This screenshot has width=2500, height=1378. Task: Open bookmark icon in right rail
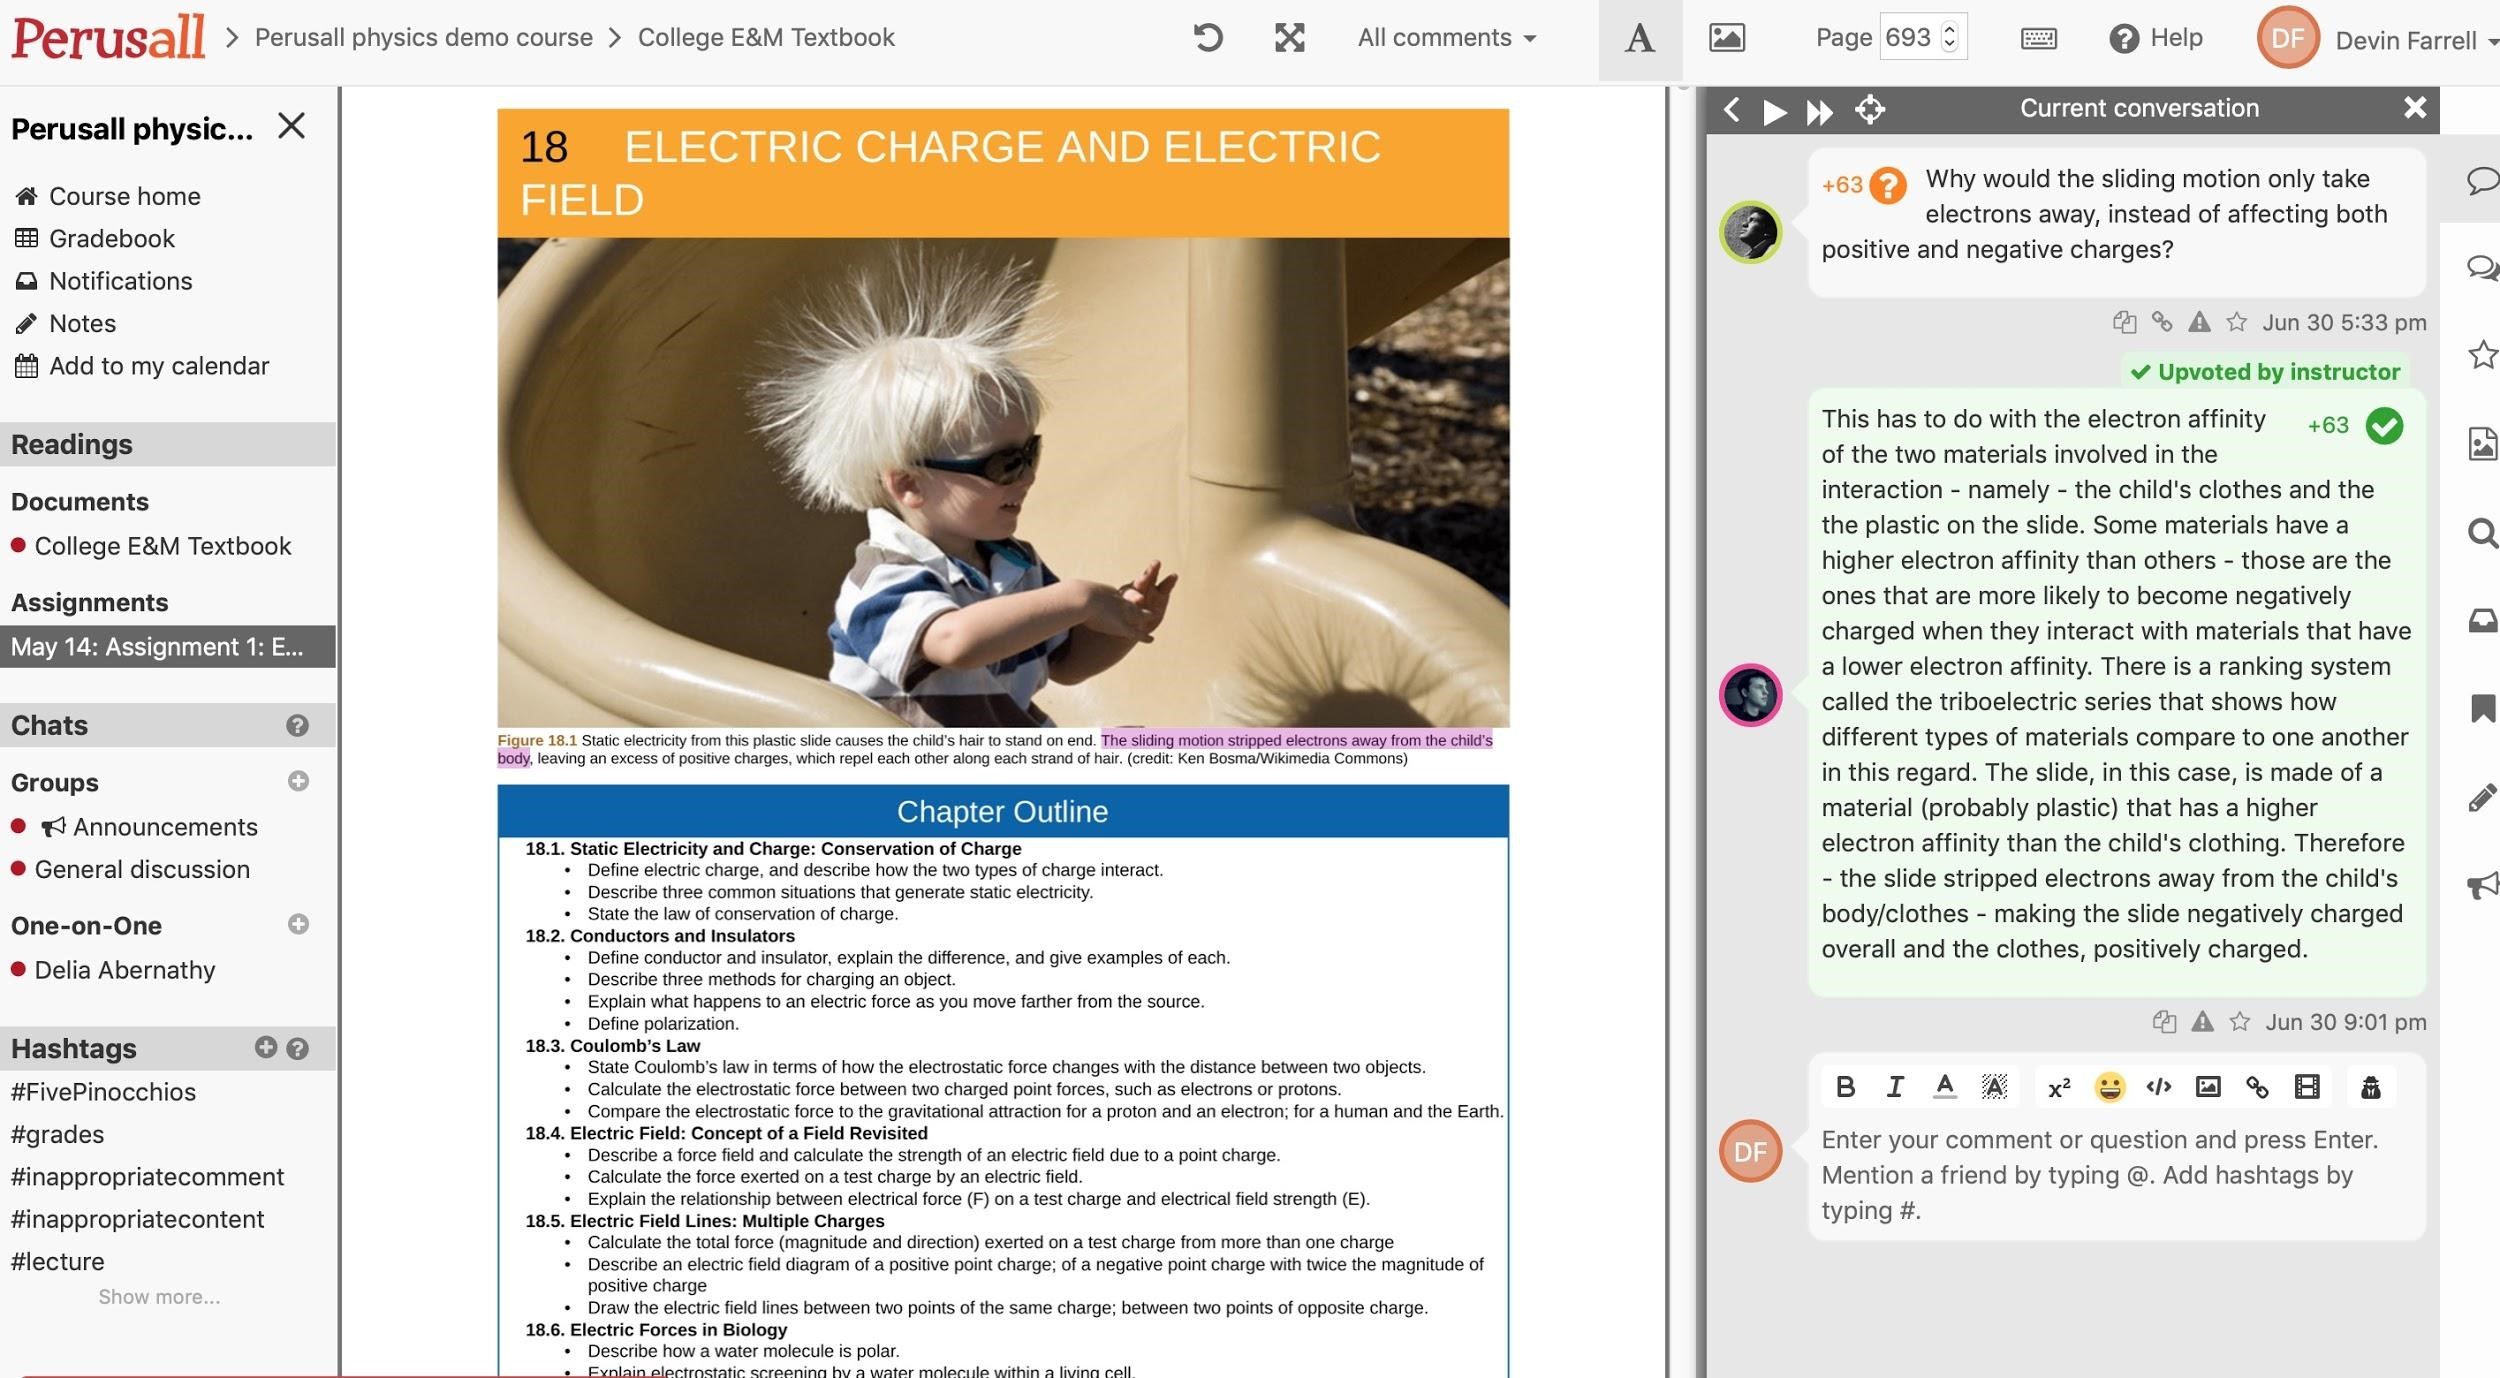point(2483,709)
